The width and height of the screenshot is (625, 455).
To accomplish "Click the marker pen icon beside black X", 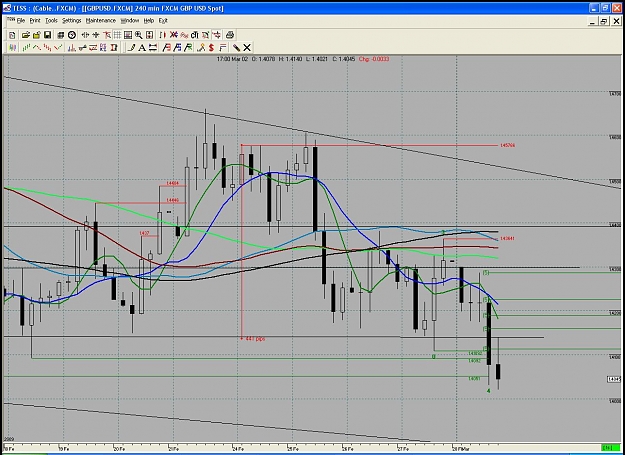I will pyautogui.click(x=236, y=48).
